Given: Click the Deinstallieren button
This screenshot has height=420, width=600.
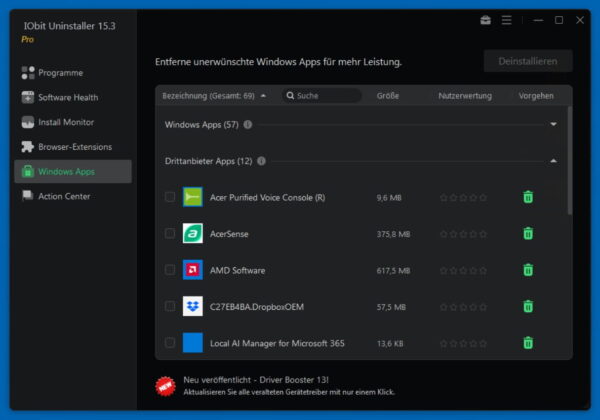Looking at the screenshot, I should coord(528,61).
